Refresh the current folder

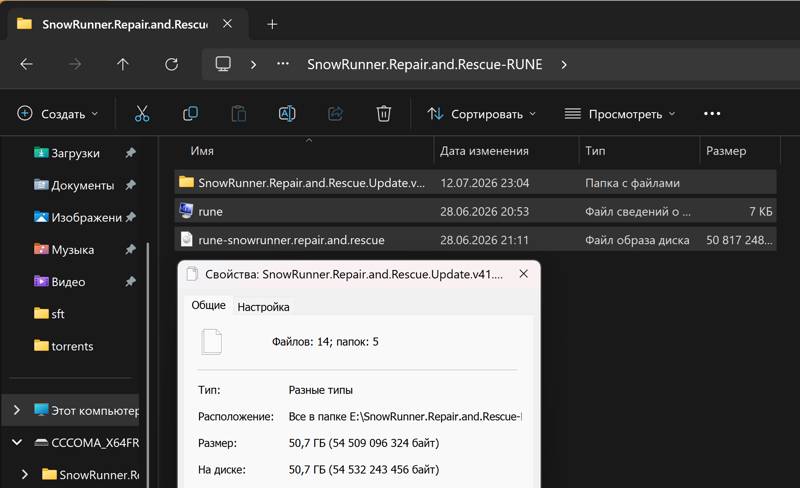[x=171, y=64]
